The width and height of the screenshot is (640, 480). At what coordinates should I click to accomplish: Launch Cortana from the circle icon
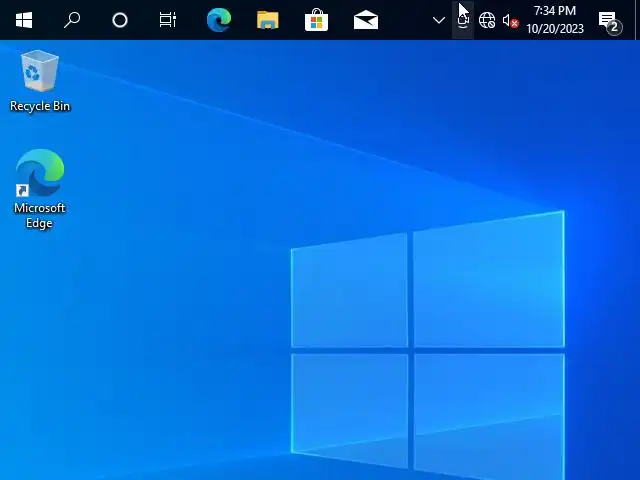click(x=120, y=20)
